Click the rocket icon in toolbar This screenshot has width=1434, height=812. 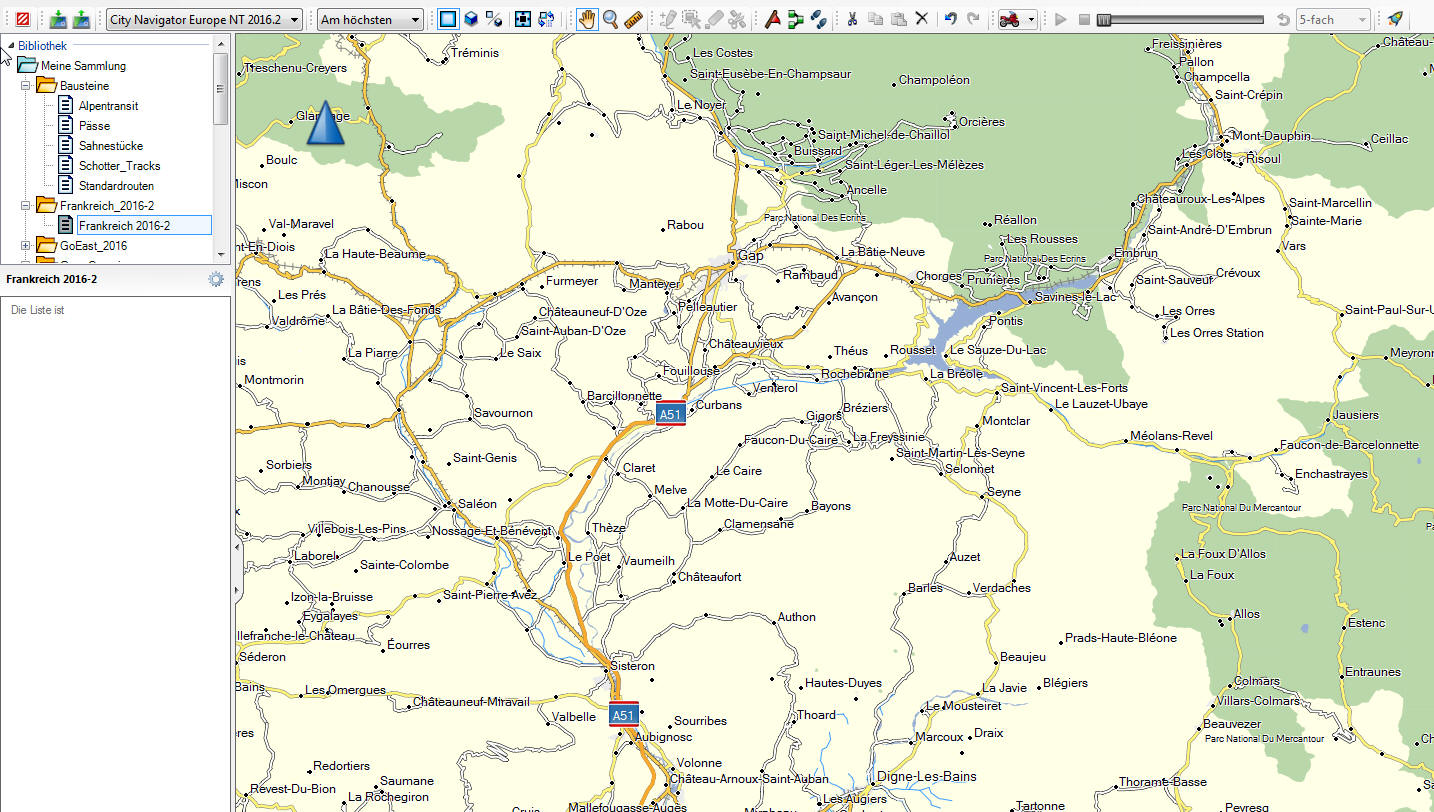1395,19
